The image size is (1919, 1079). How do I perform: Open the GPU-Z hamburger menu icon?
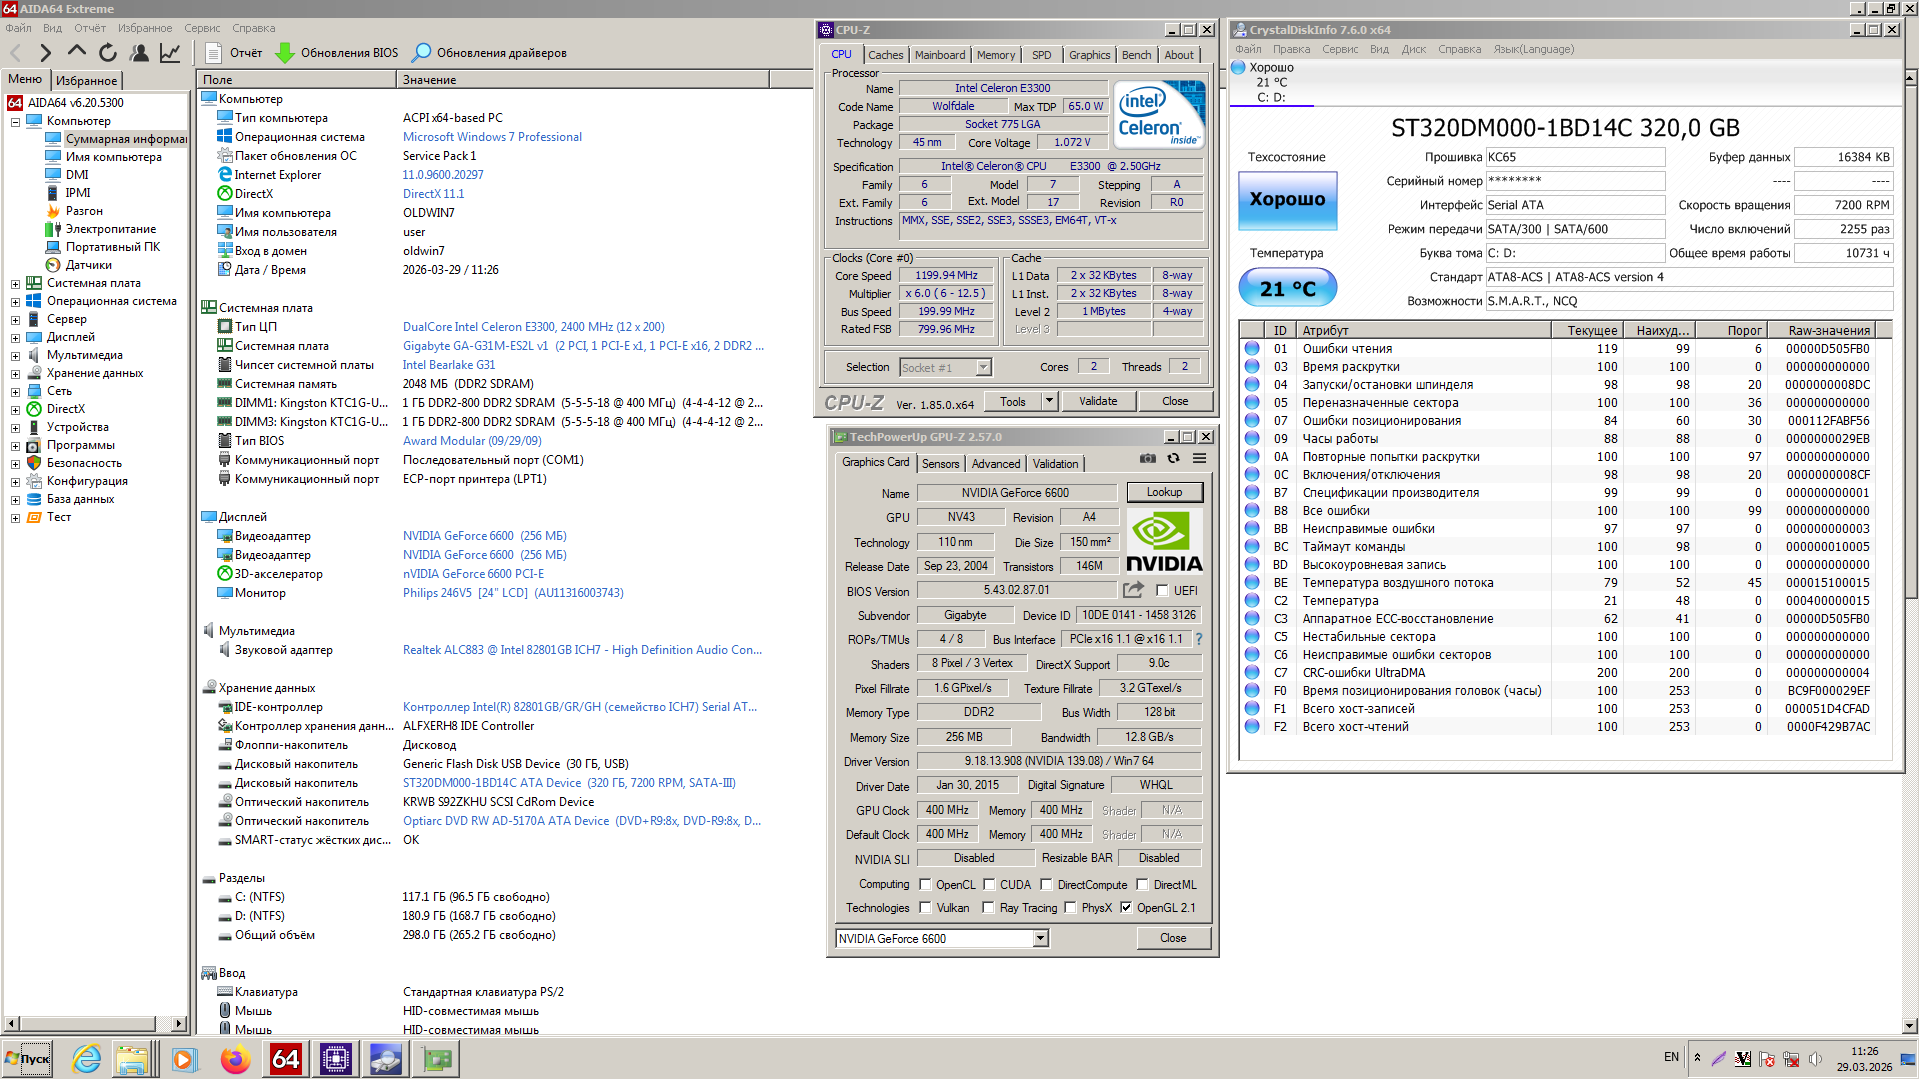[1199, 459]
